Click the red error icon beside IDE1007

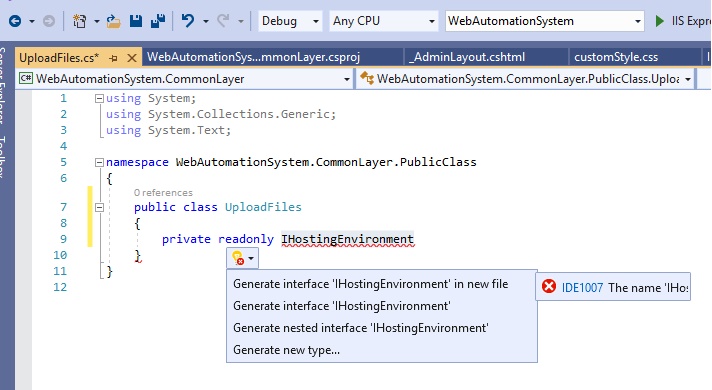[549, 286]
